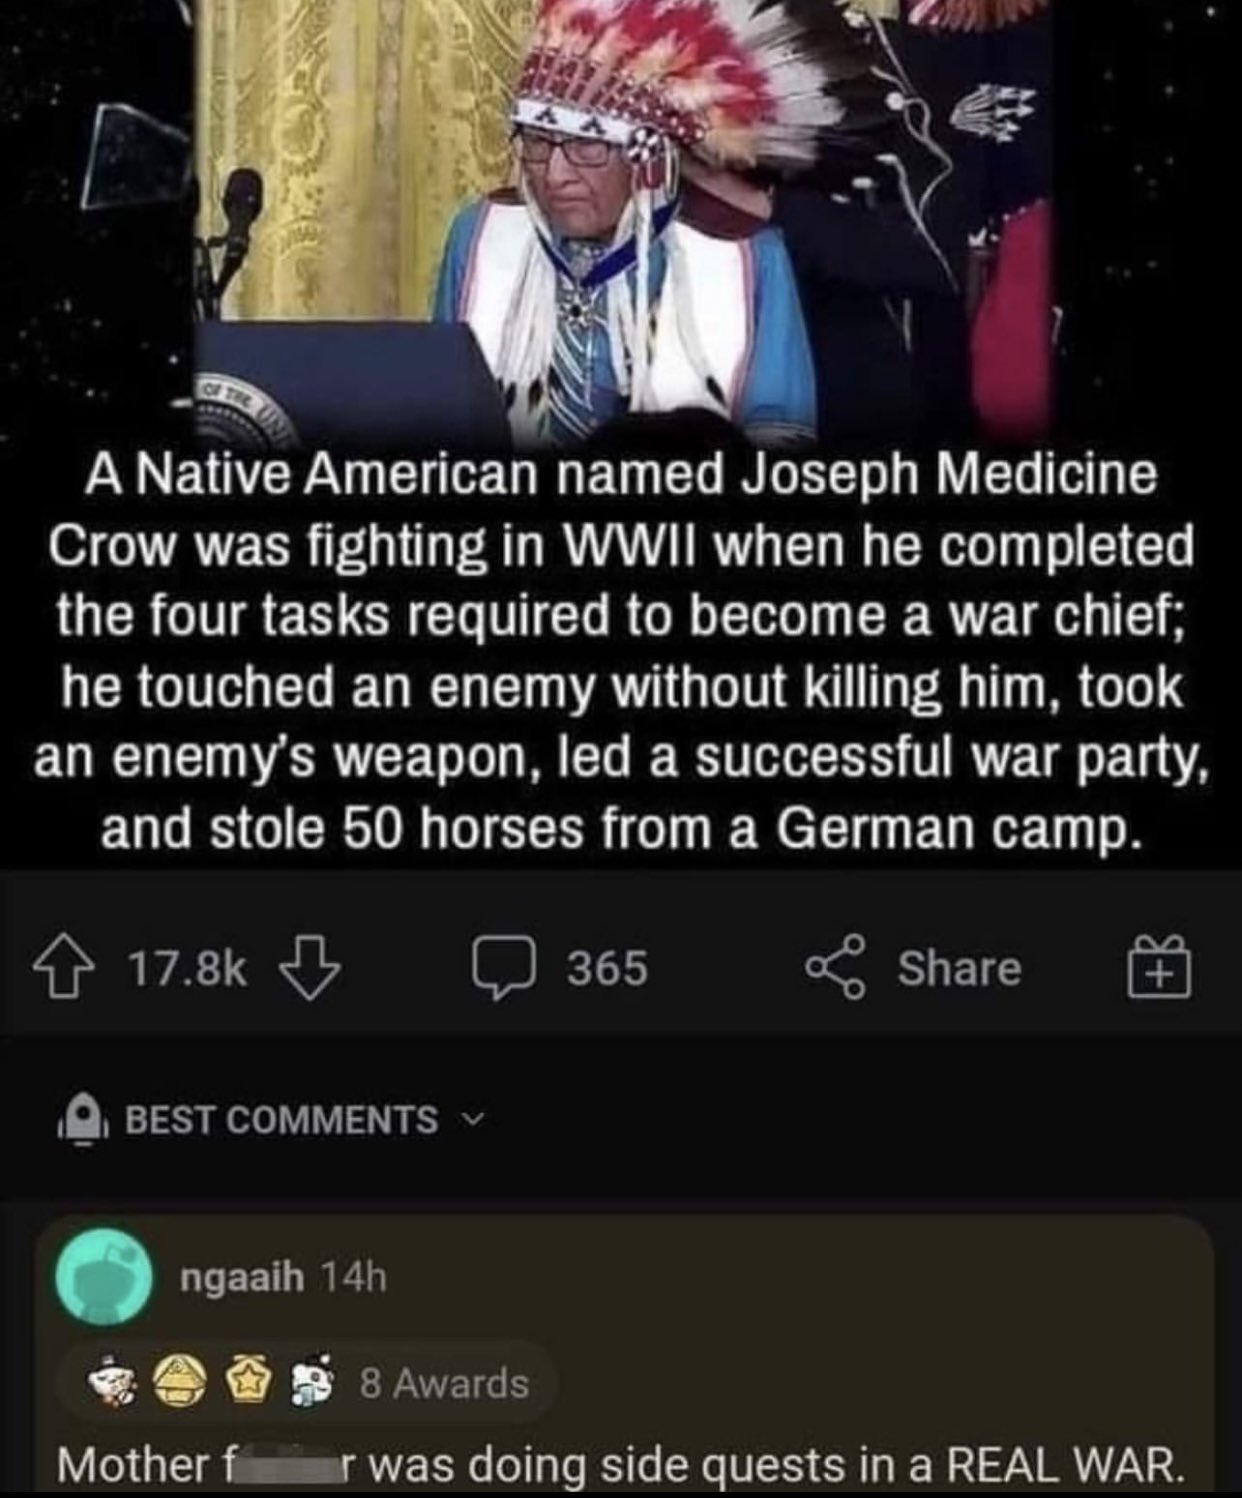Tap the share icon next to Share
The width and height of the screenshot is (1242, 1498).
837,967
